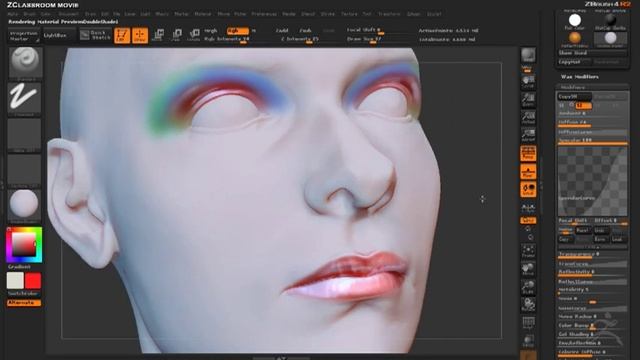Screen dimensions: 640x360
Task: Toggle the M material mode
Action: coord(254,31)
